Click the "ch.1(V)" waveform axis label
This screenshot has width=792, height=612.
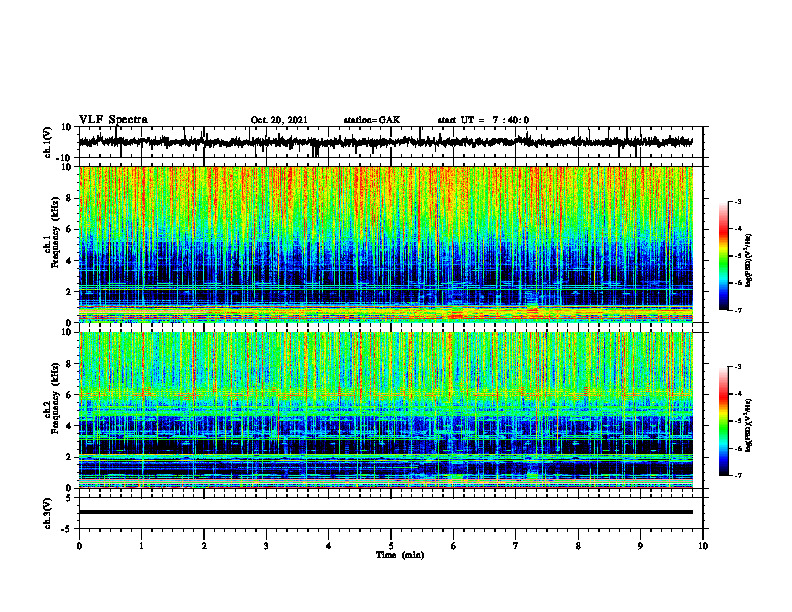[47, 142]
